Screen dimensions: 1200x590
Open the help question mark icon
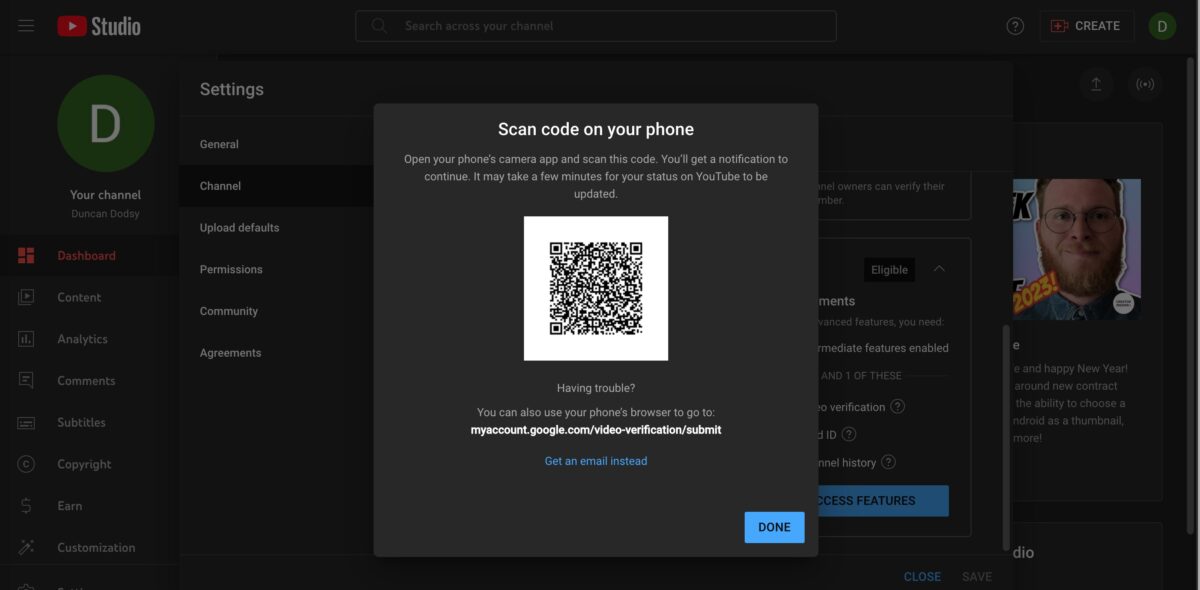[x=1015, y=26]
